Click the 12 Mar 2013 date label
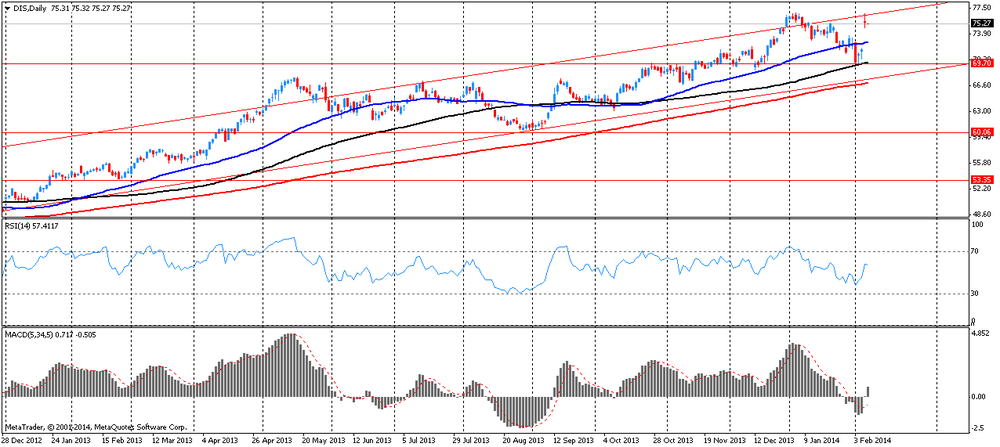This screenshot has width=1000, height=447. 173,441
